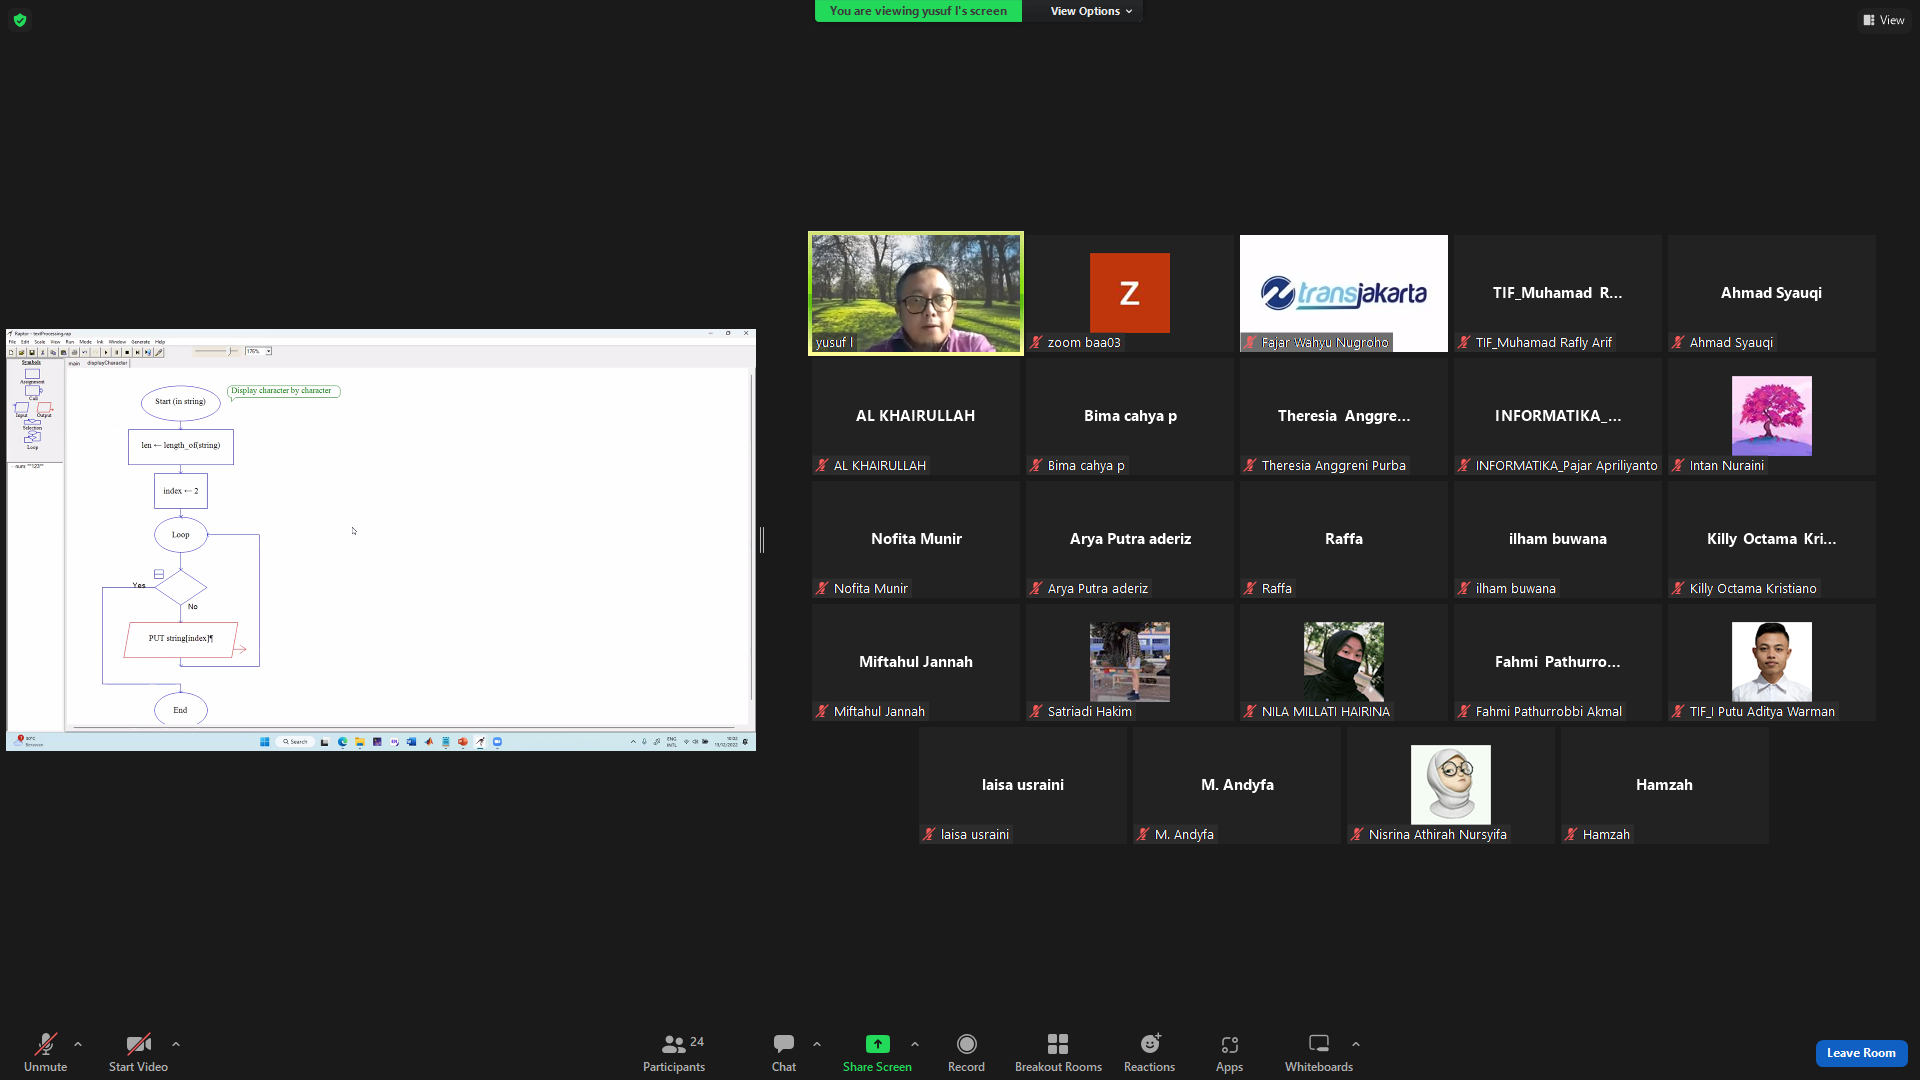The image size is (1920, 1080).
Task: Select yusuf I's video thumbnail
Action: click(916, 293)
